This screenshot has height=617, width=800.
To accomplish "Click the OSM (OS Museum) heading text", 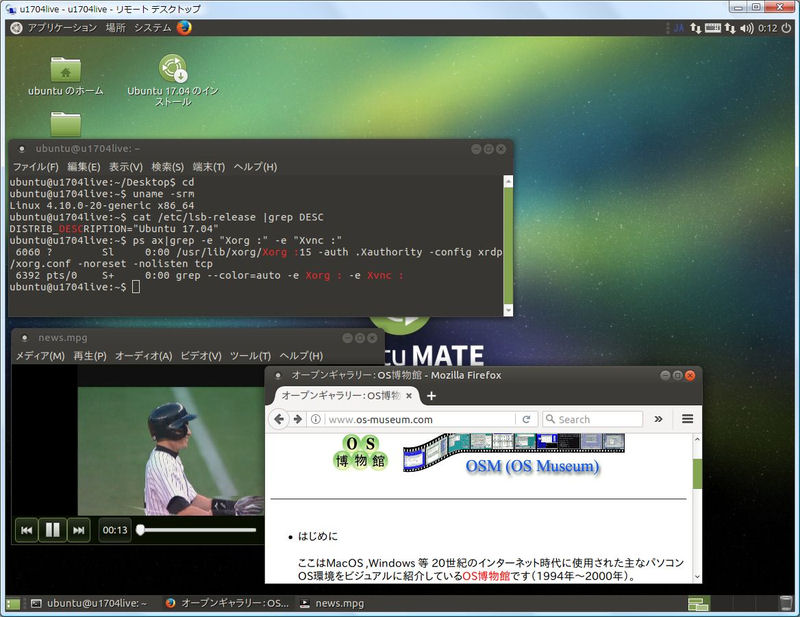I will (x=532, y=466).
